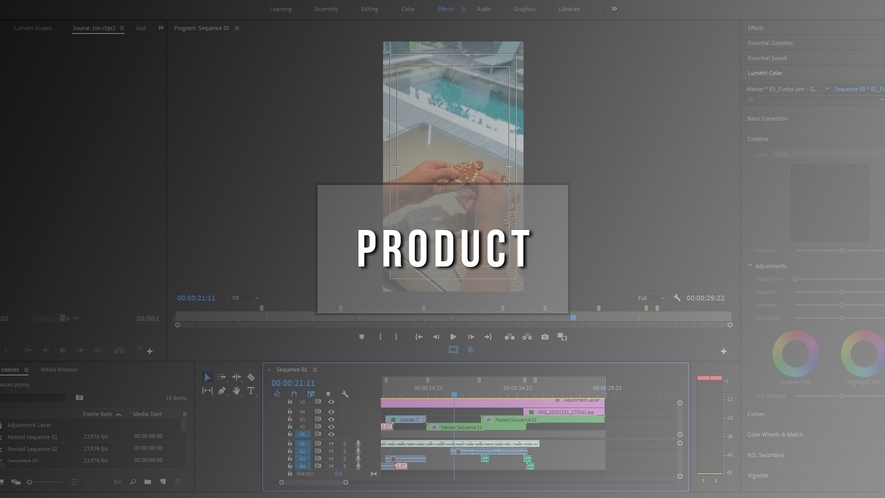Open Program monitor button editor plus
Screen dimensions: 885x498
click(x=724, y=351)
